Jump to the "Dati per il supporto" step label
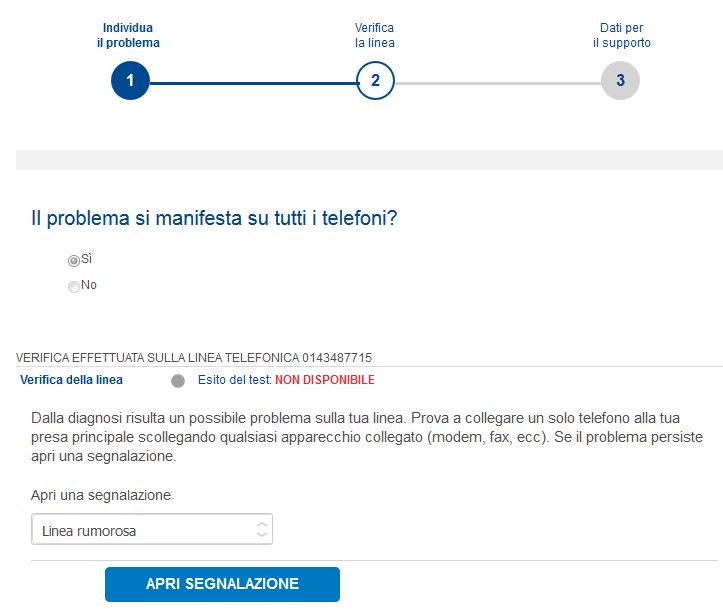The image size is (723, 616). click(621, 35)
